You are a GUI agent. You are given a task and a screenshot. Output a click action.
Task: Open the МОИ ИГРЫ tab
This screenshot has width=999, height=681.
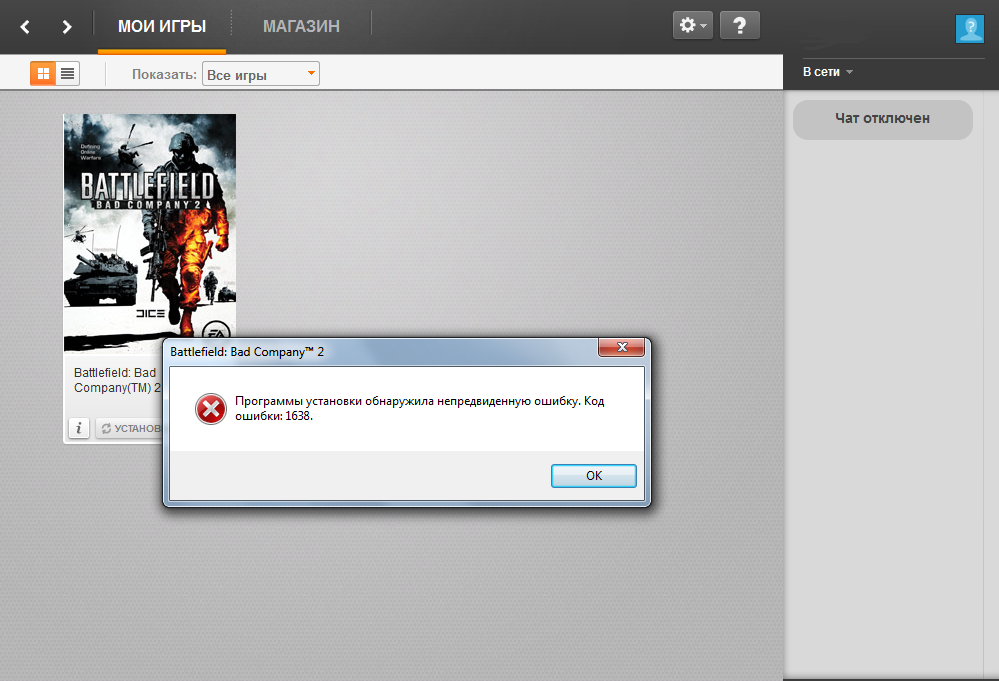(162, 26)
